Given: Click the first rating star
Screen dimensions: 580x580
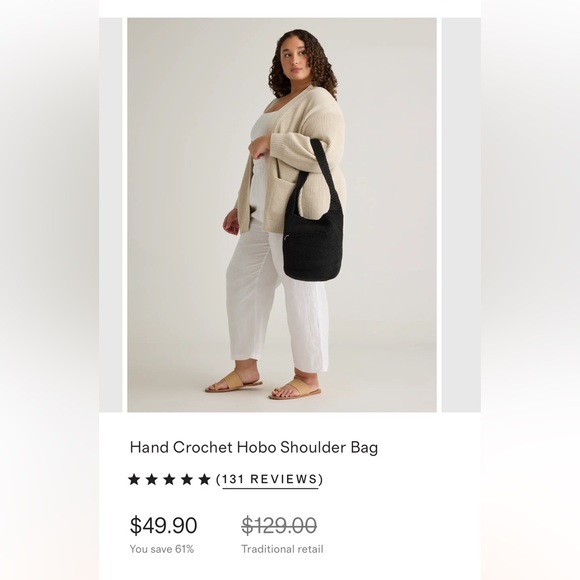Looking at the screenshot, I should click(x=134, y=480).
